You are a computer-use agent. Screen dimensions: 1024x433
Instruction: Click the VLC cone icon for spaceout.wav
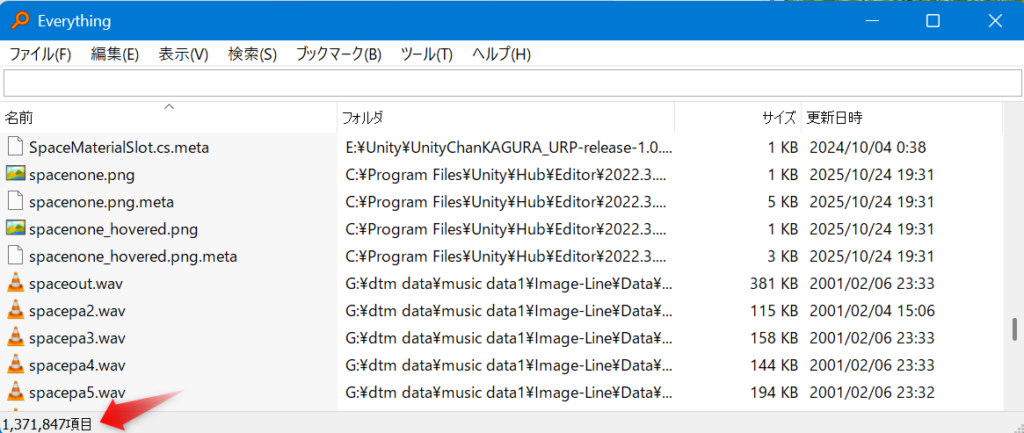pos(15,283)
